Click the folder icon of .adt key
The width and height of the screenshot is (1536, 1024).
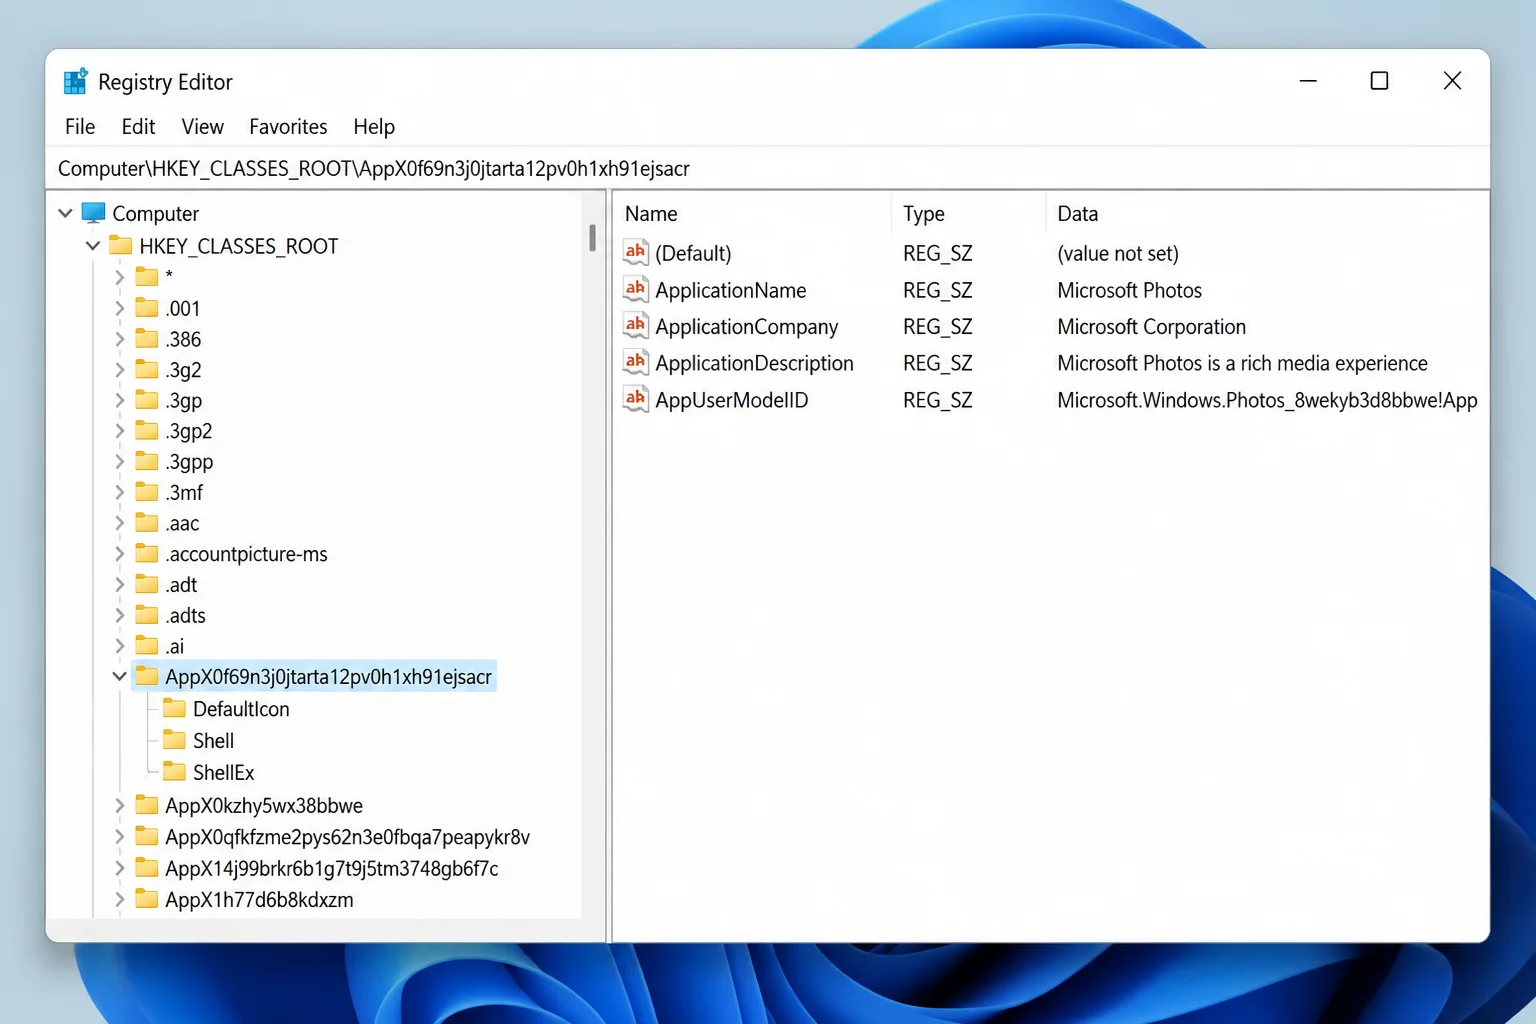click(147, 584)
